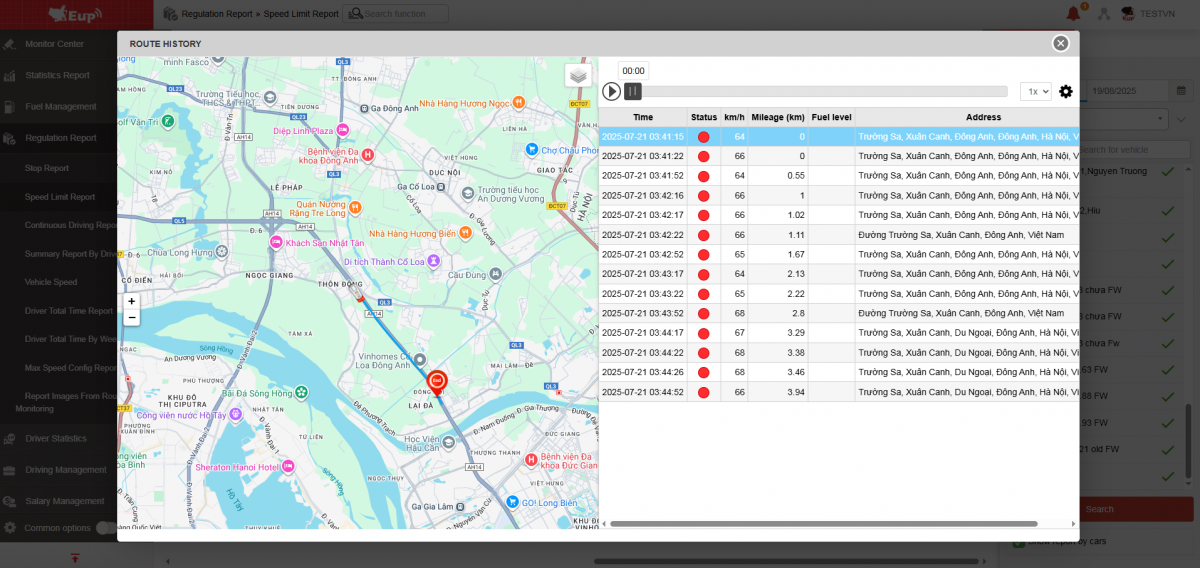Open Stop Report submenu item
Screen dimensions: 1200x568
[x=47, y=168]
